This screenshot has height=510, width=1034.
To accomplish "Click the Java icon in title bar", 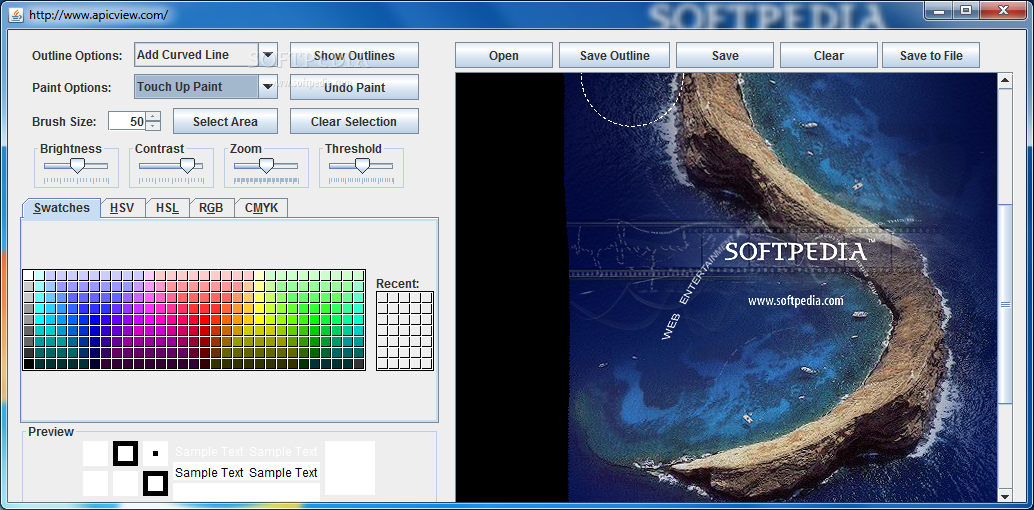I will 16,14.
